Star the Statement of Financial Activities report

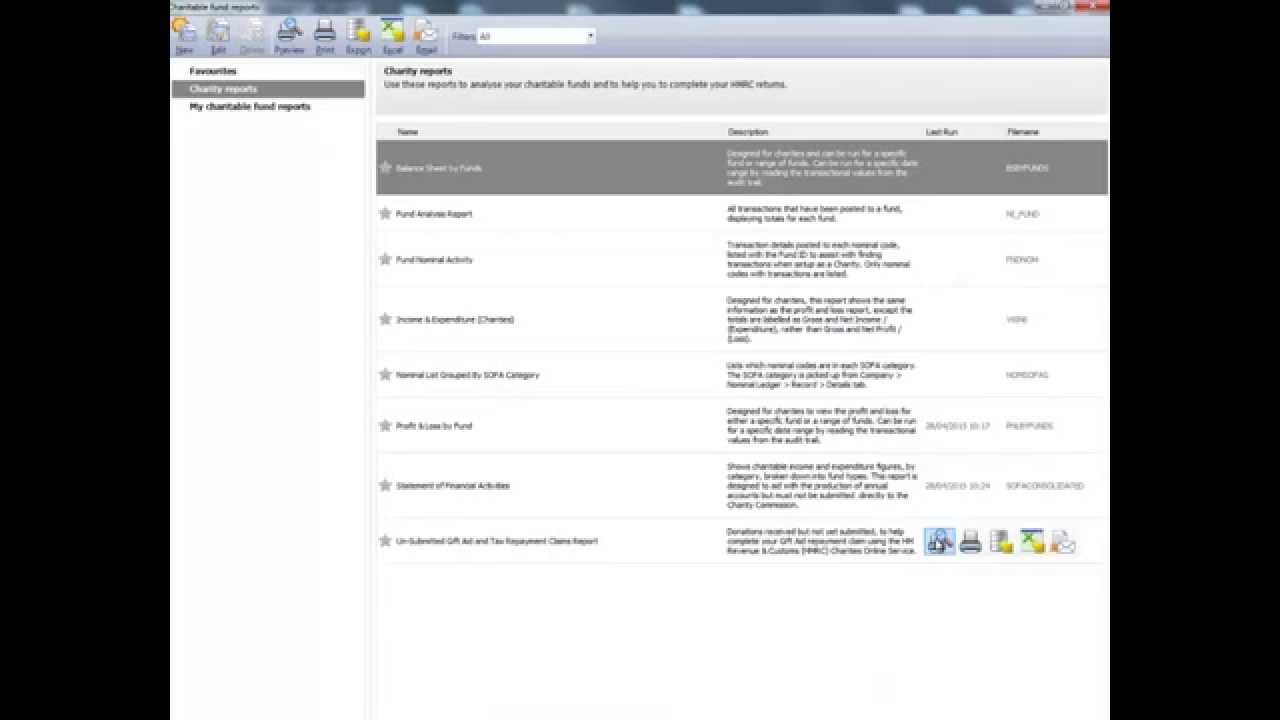click(x=385, y=485)
